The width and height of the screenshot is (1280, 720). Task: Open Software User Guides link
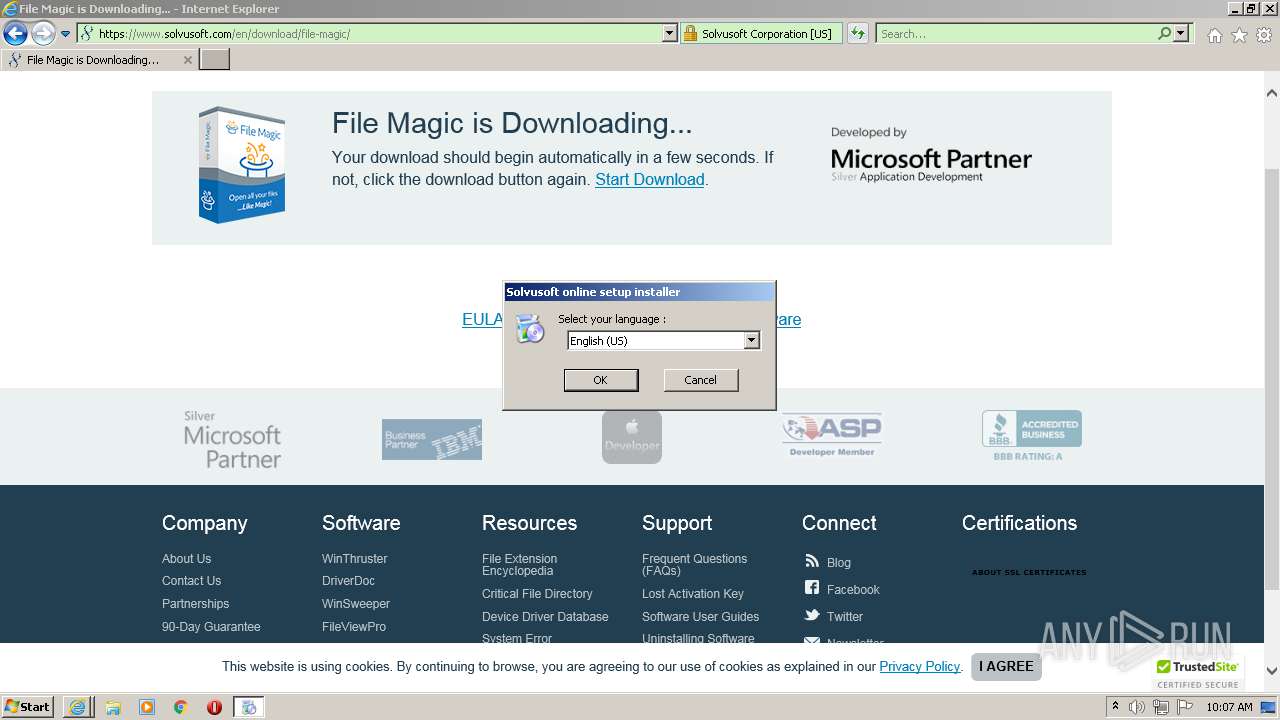tap(700, 617)
